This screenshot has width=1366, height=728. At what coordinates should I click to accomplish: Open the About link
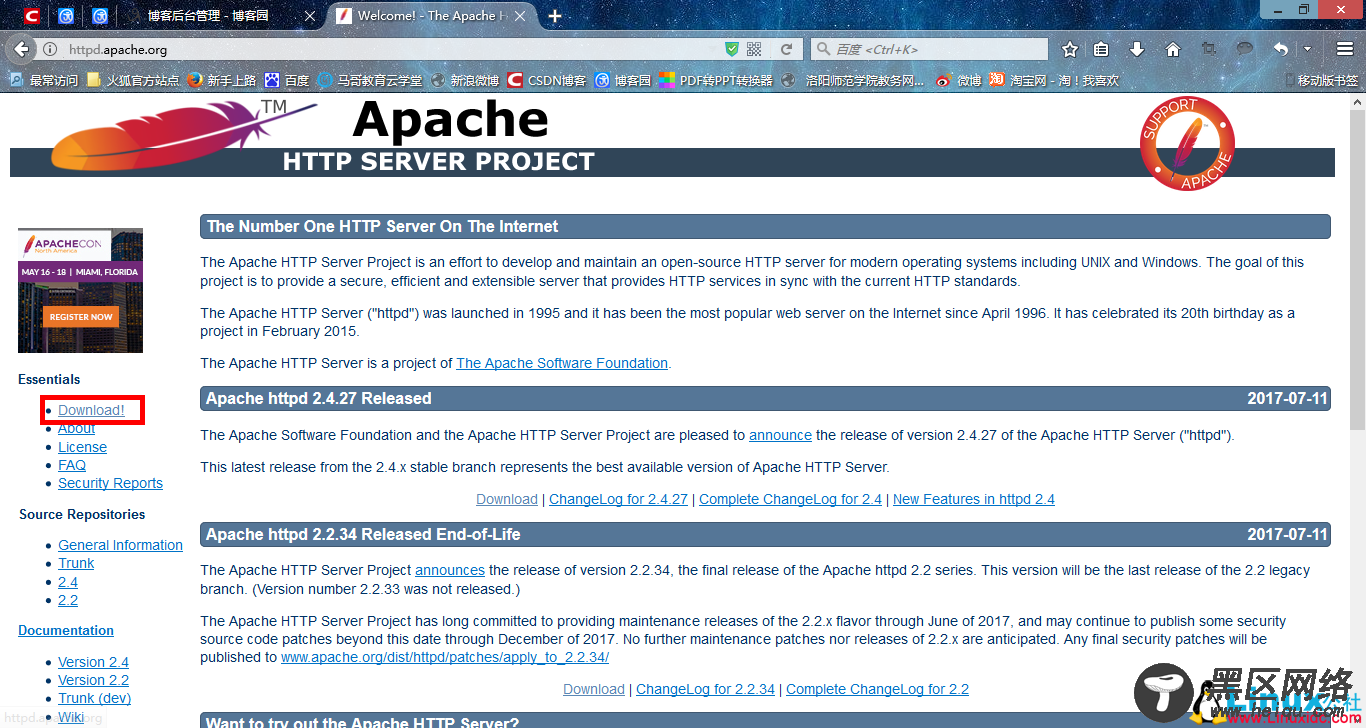tap(77, 428)
